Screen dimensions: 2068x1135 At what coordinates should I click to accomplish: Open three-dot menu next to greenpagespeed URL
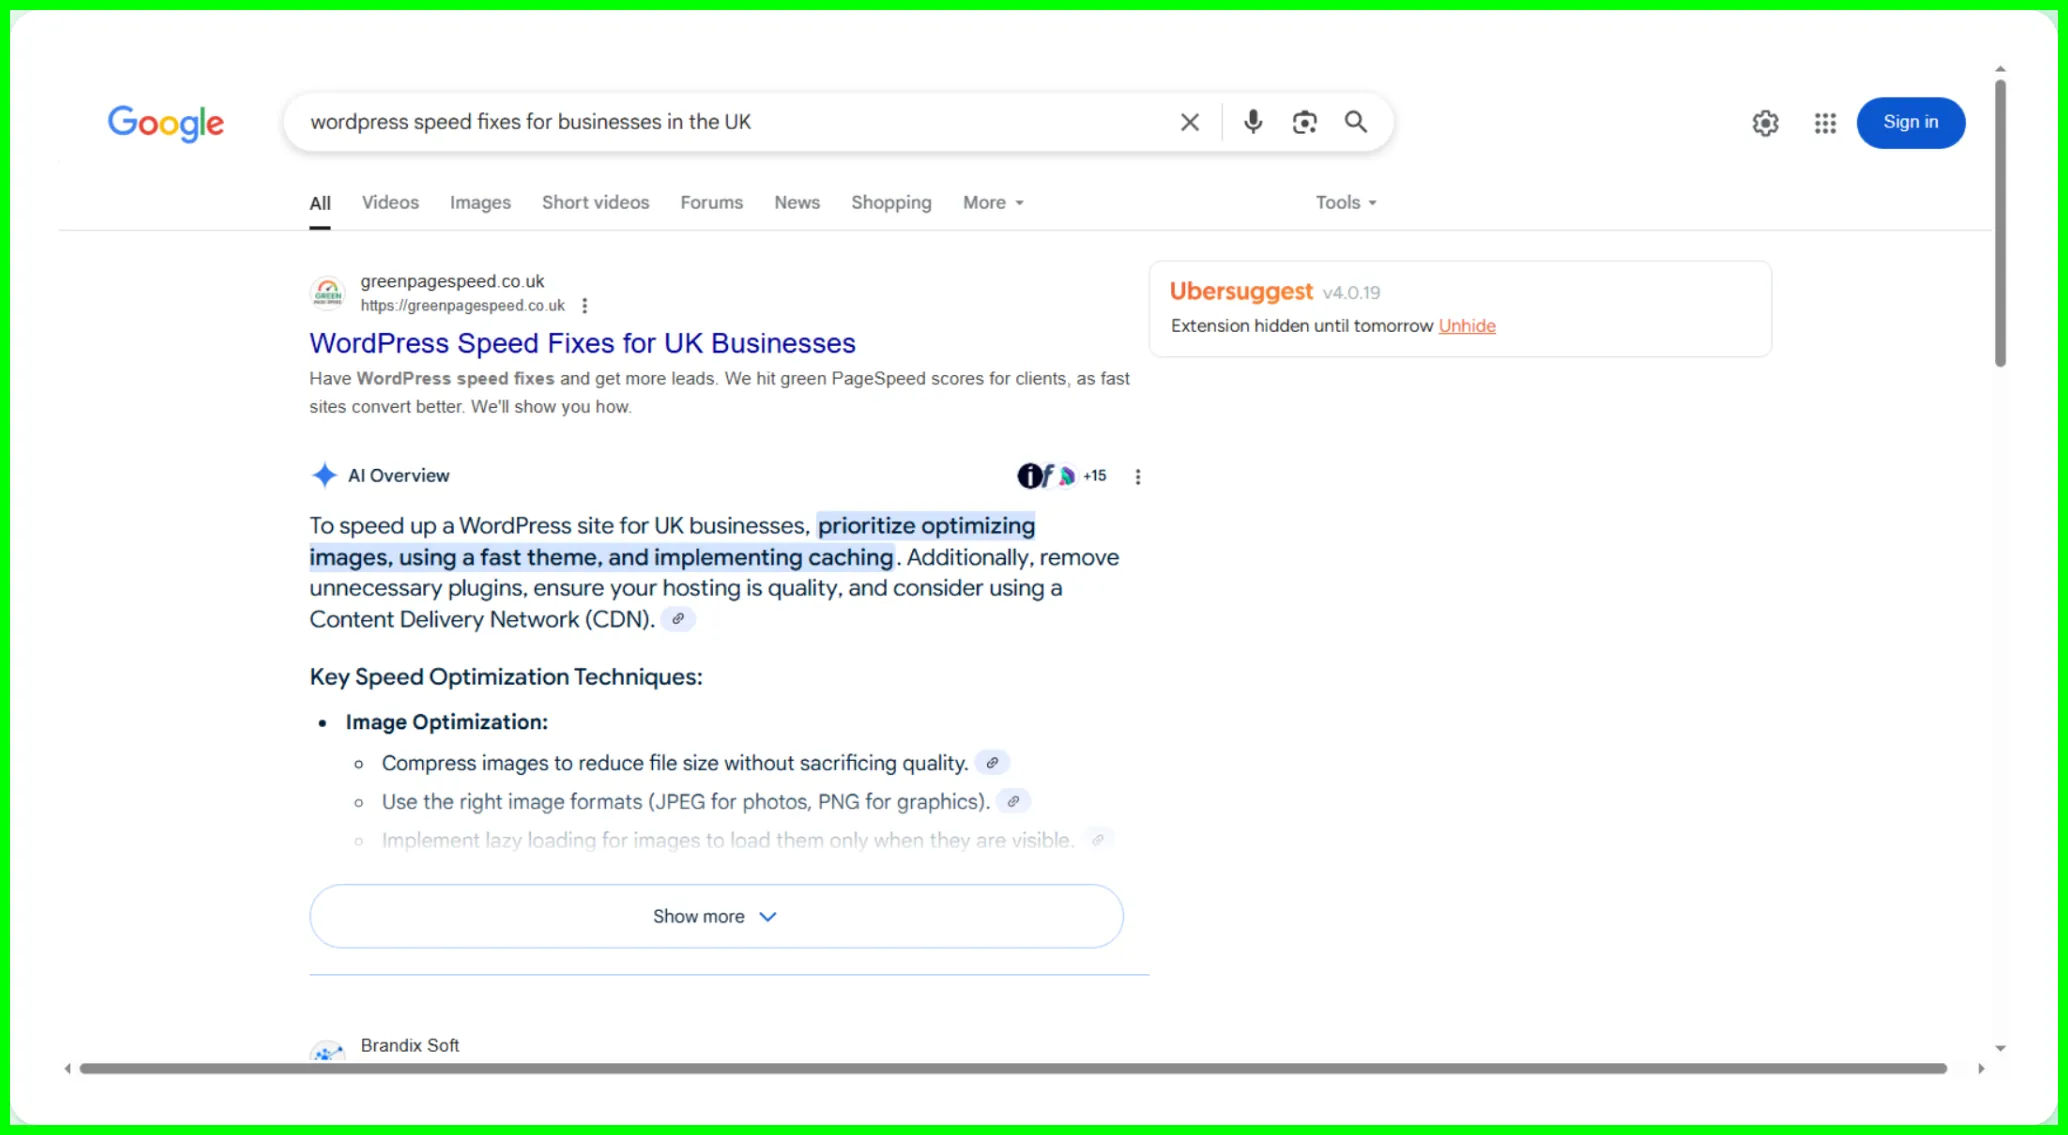[x=585, y=306]
